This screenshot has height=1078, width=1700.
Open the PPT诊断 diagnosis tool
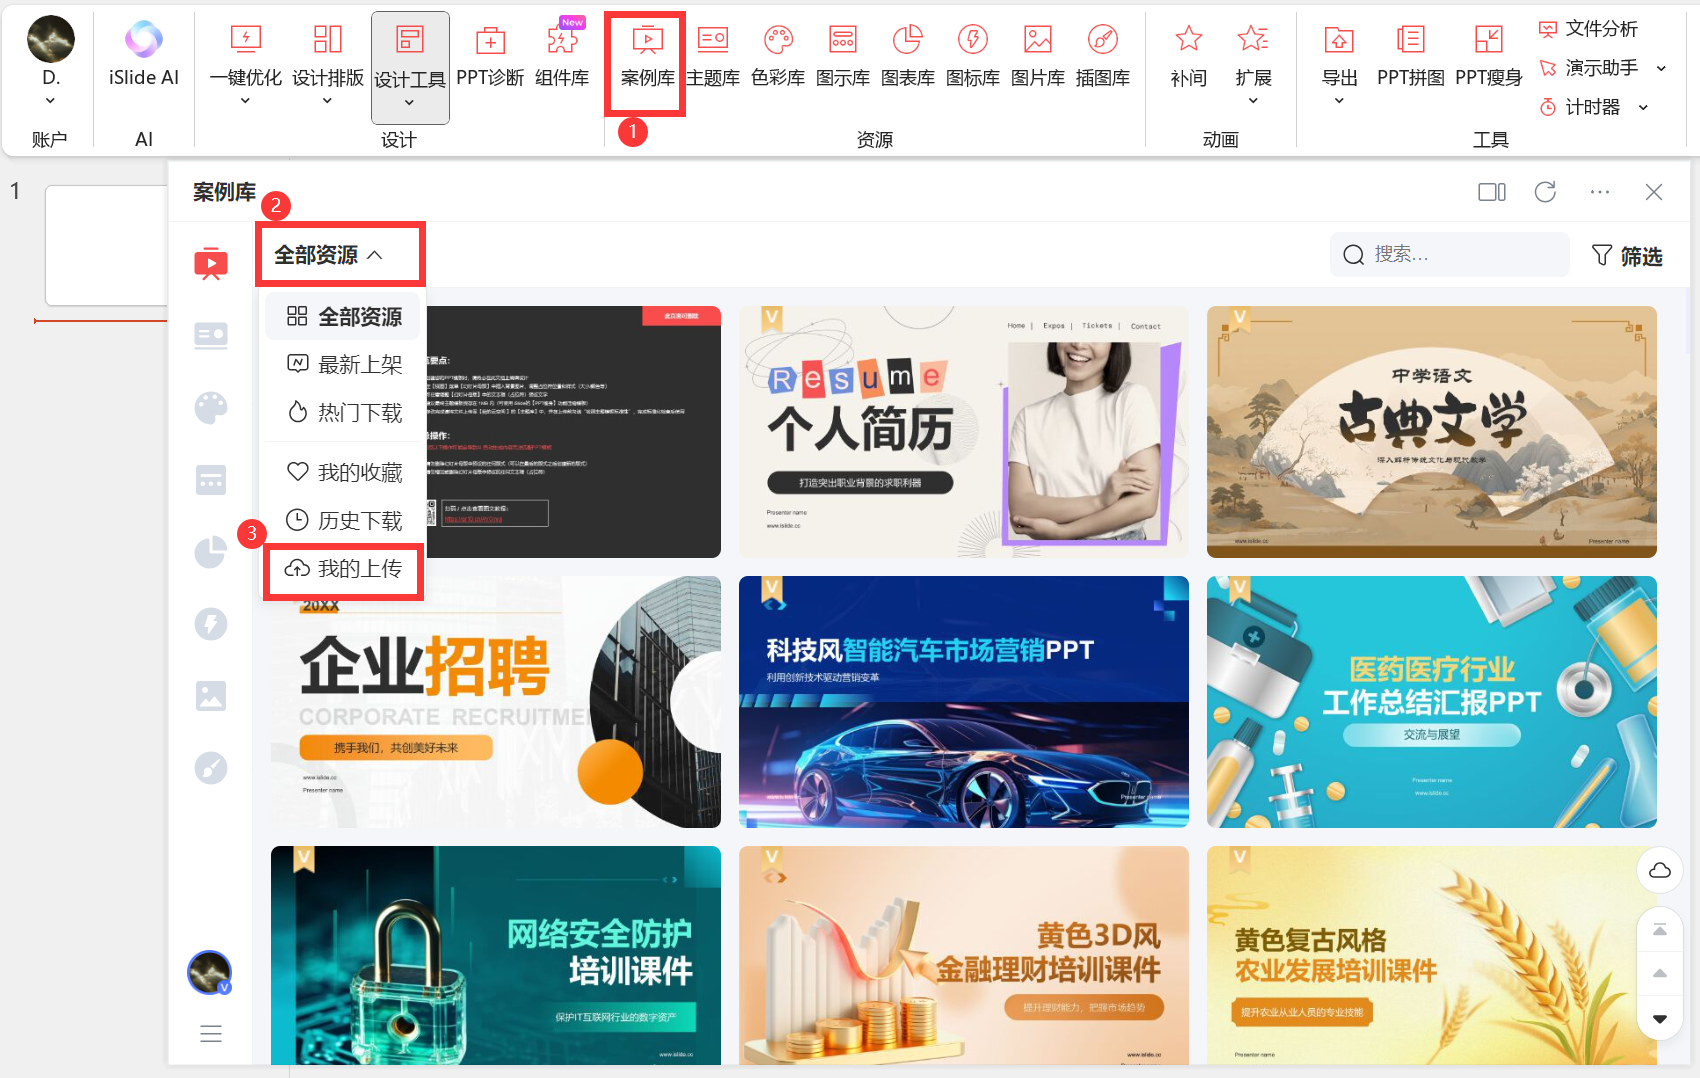coord(489,56)
